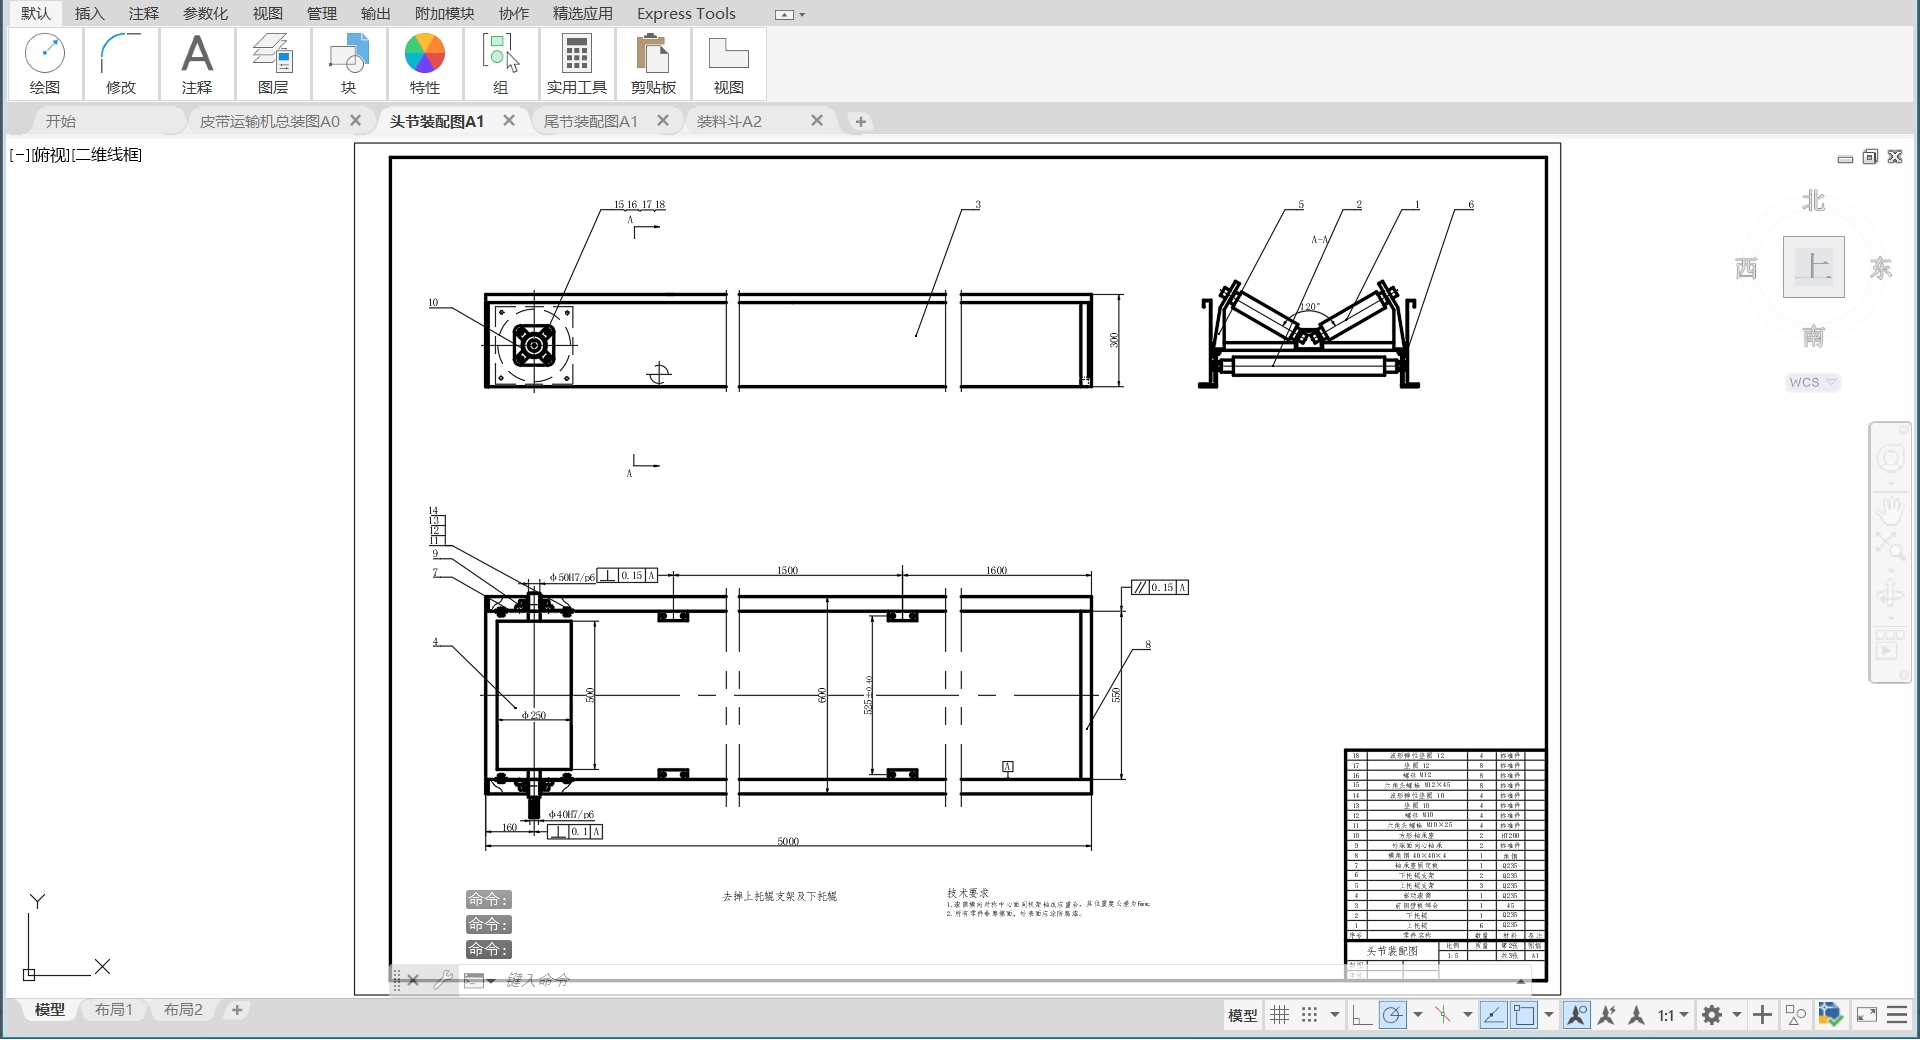Open recent commands dropdown in command line
Image resolution: width=1920 pixels, height=1040 pixels.
click(480, 980)
